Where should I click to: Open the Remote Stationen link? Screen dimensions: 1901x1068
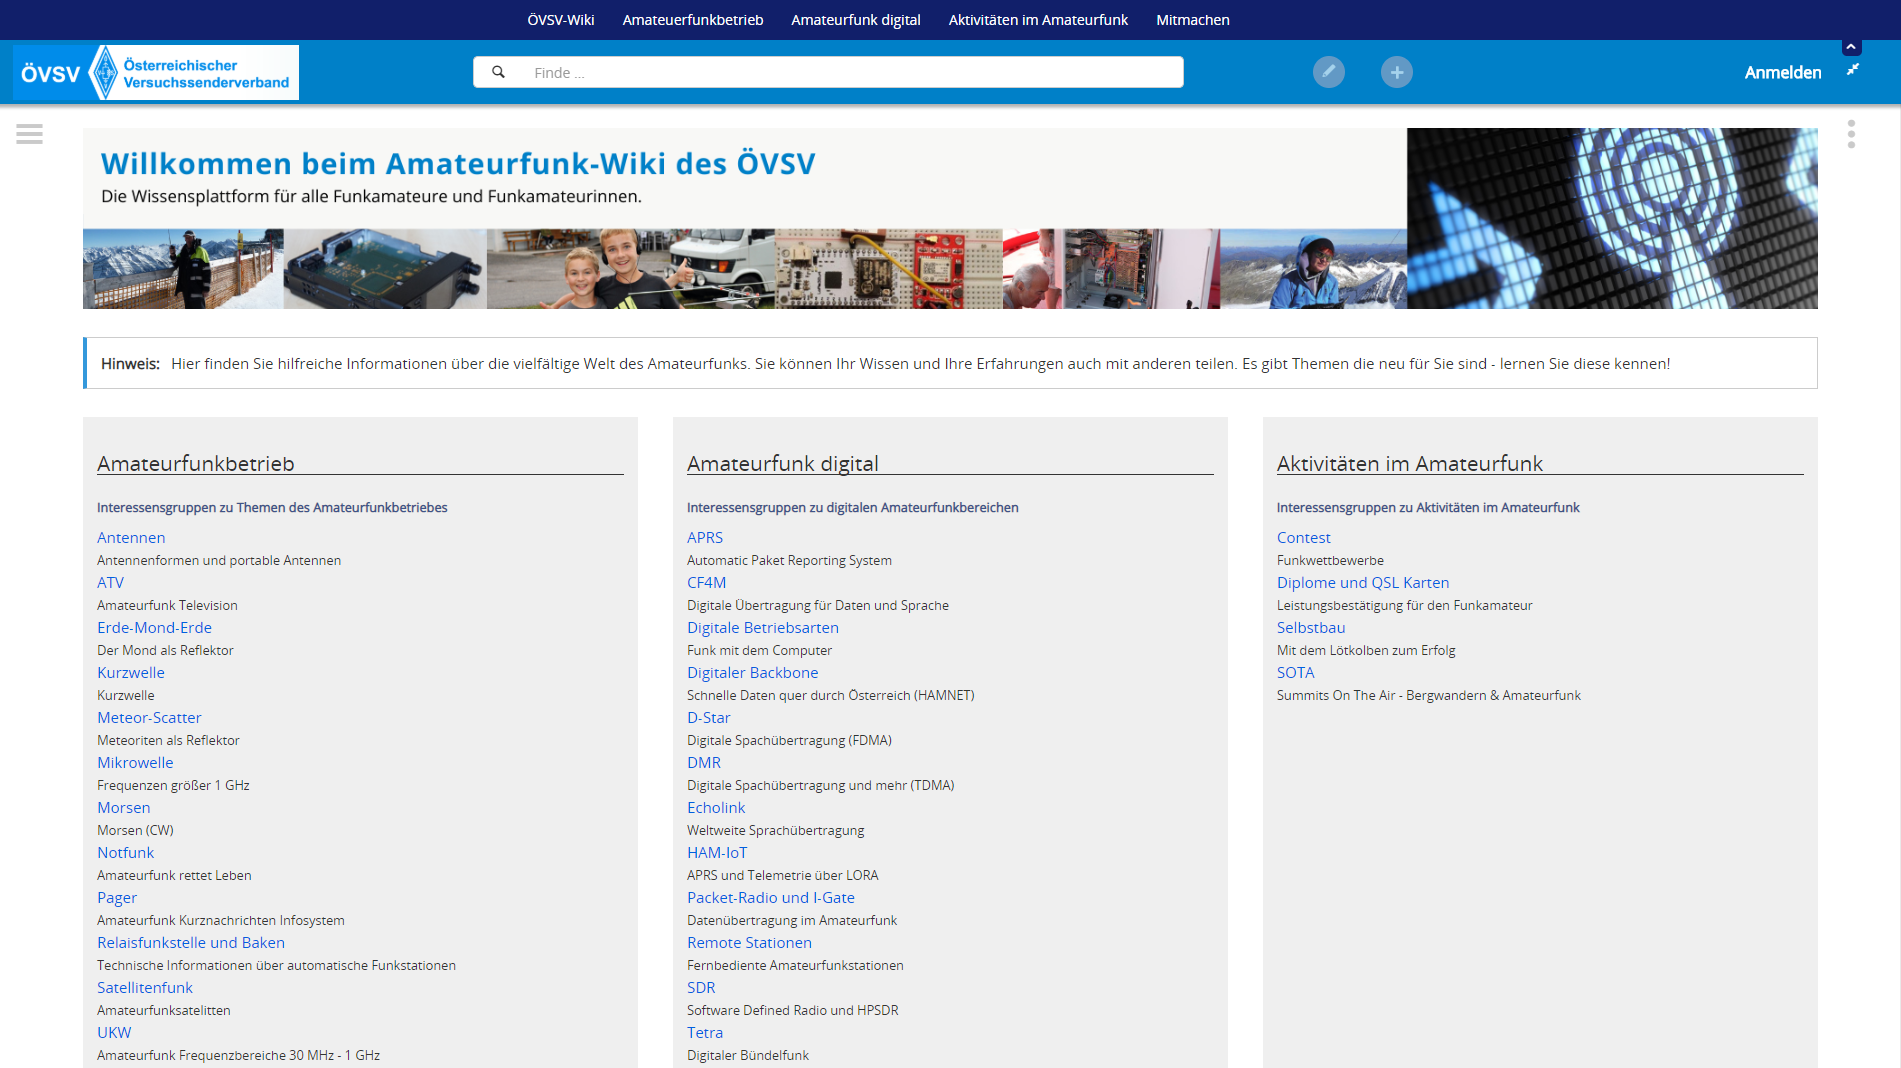click(x=749, y=943)
